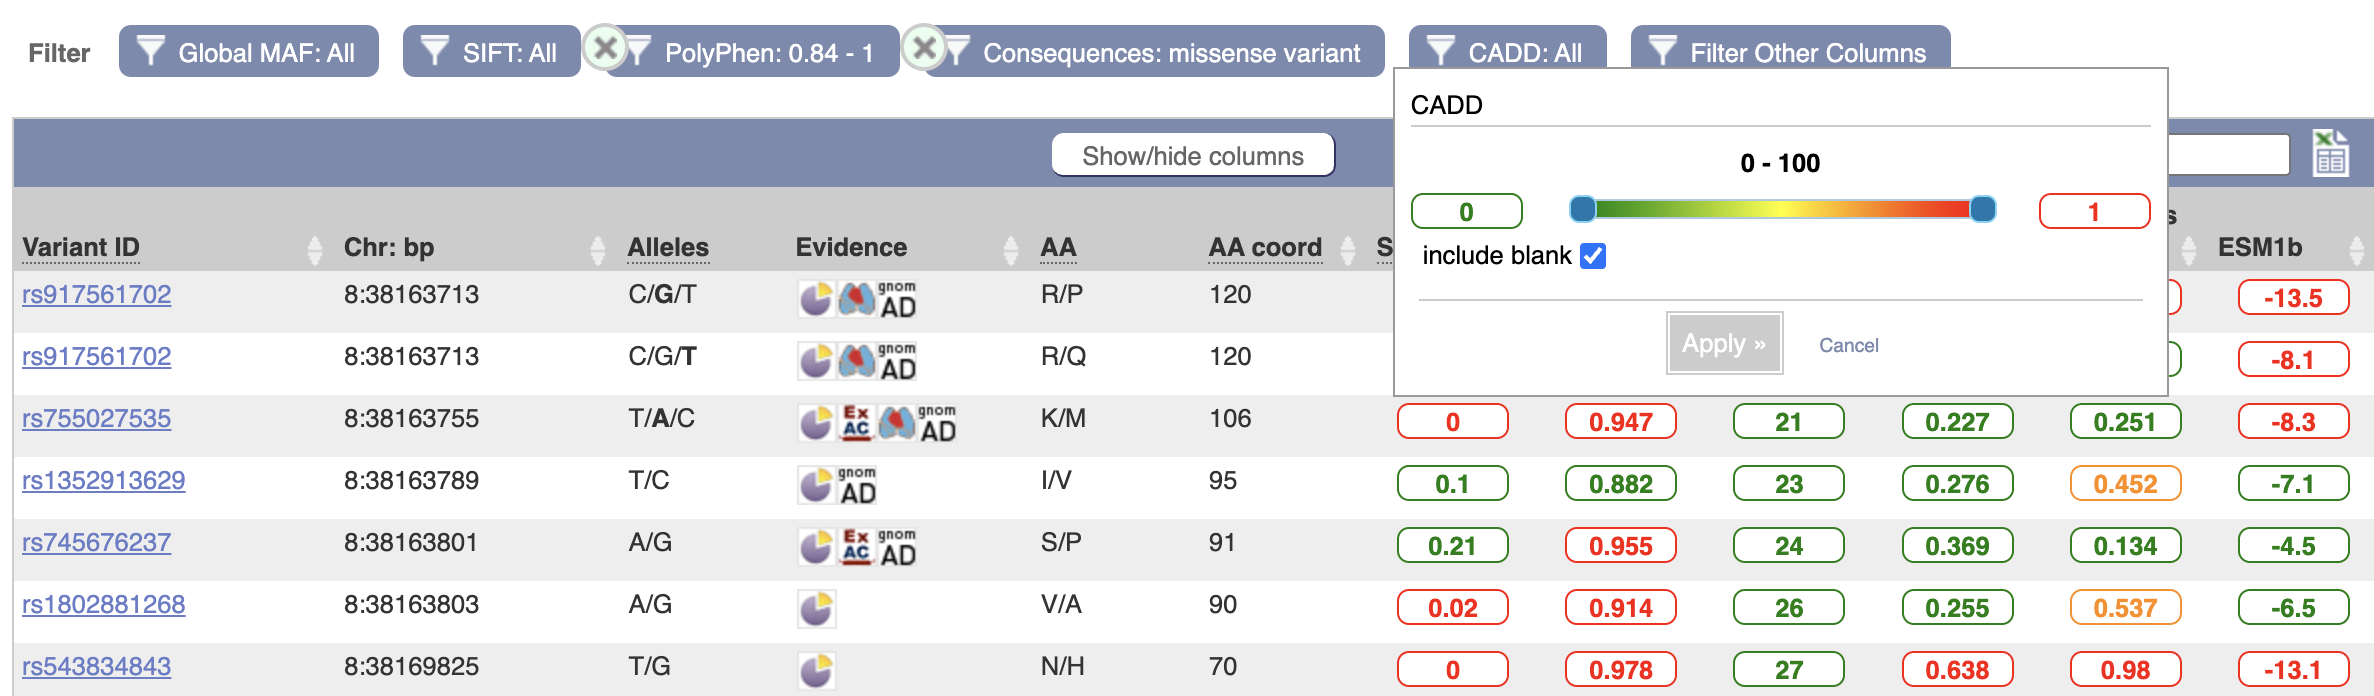Sort table by Variant ID column
2374x696 pixels.
(81, 247)
